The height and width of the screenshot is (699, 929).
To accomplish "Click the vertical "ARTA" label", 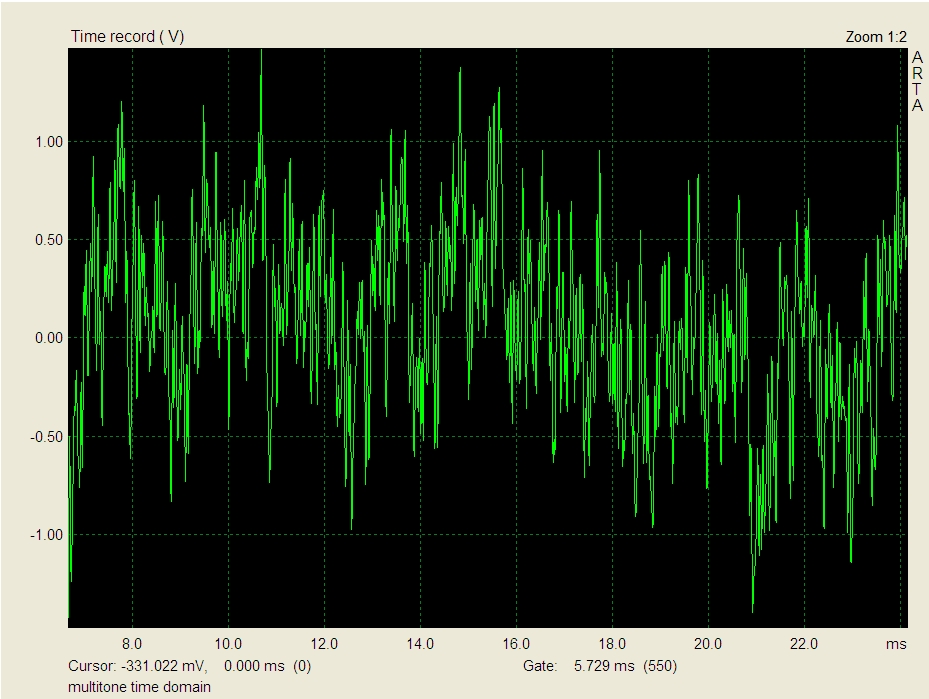I will pyautogui.click(x=917, y=82).
